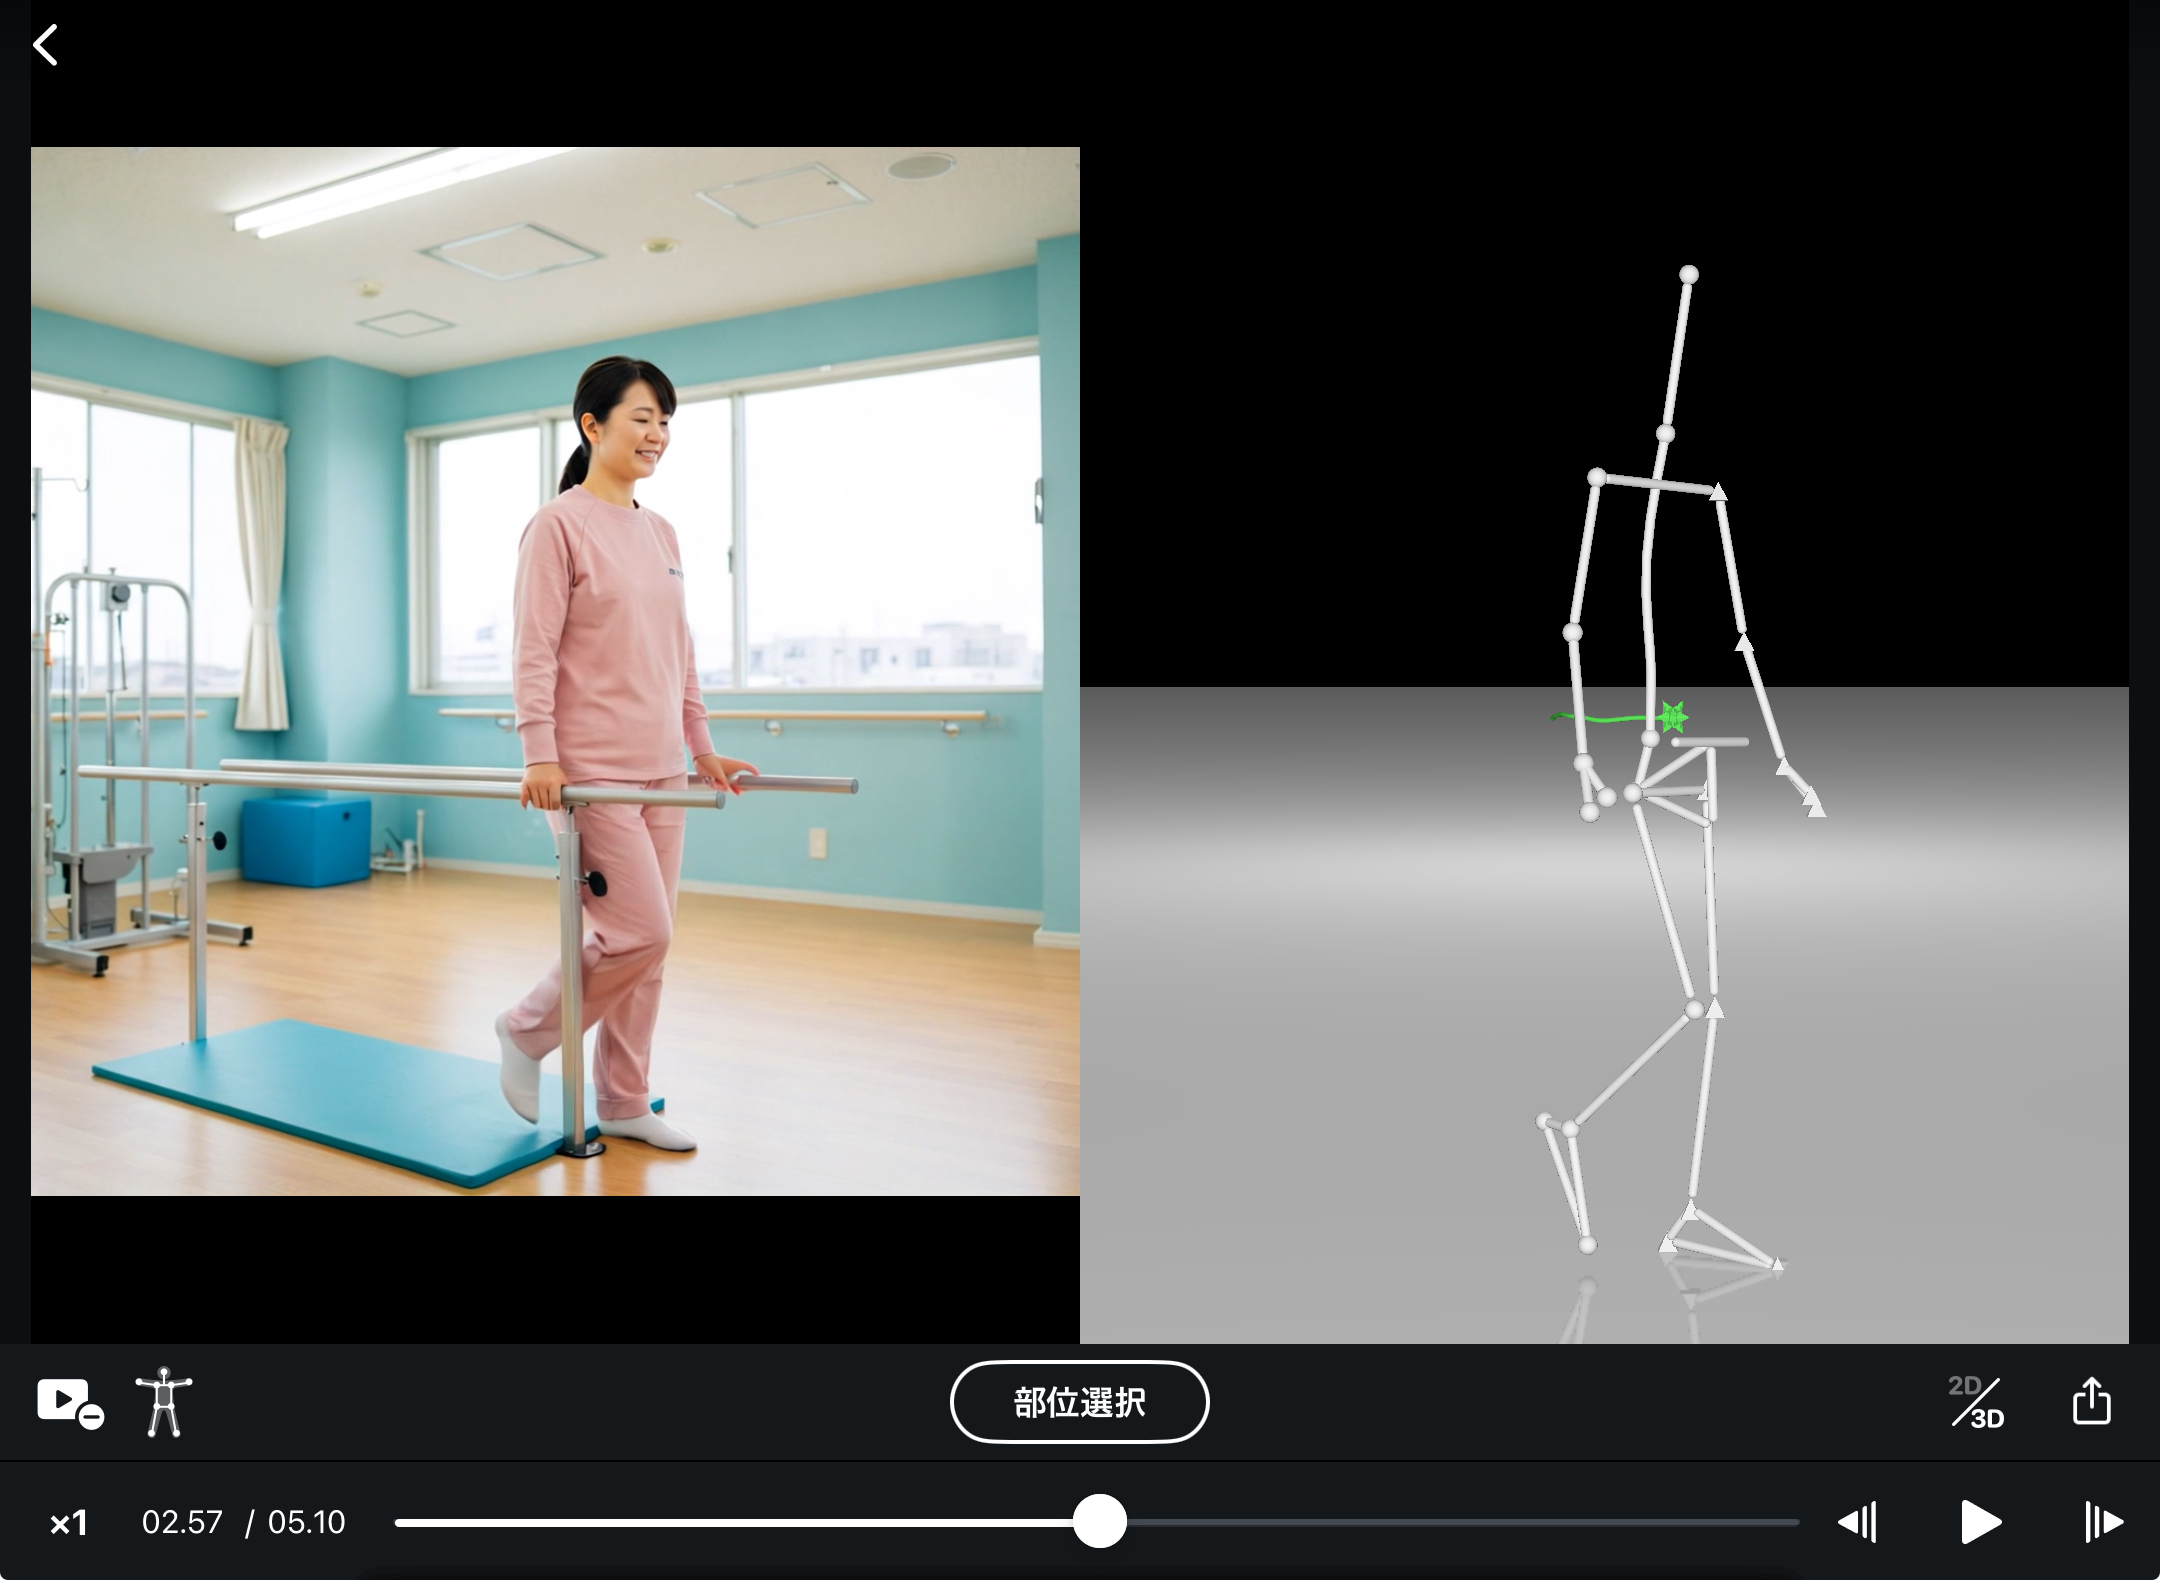Change playback speed ×1

tap(69, 1523)
